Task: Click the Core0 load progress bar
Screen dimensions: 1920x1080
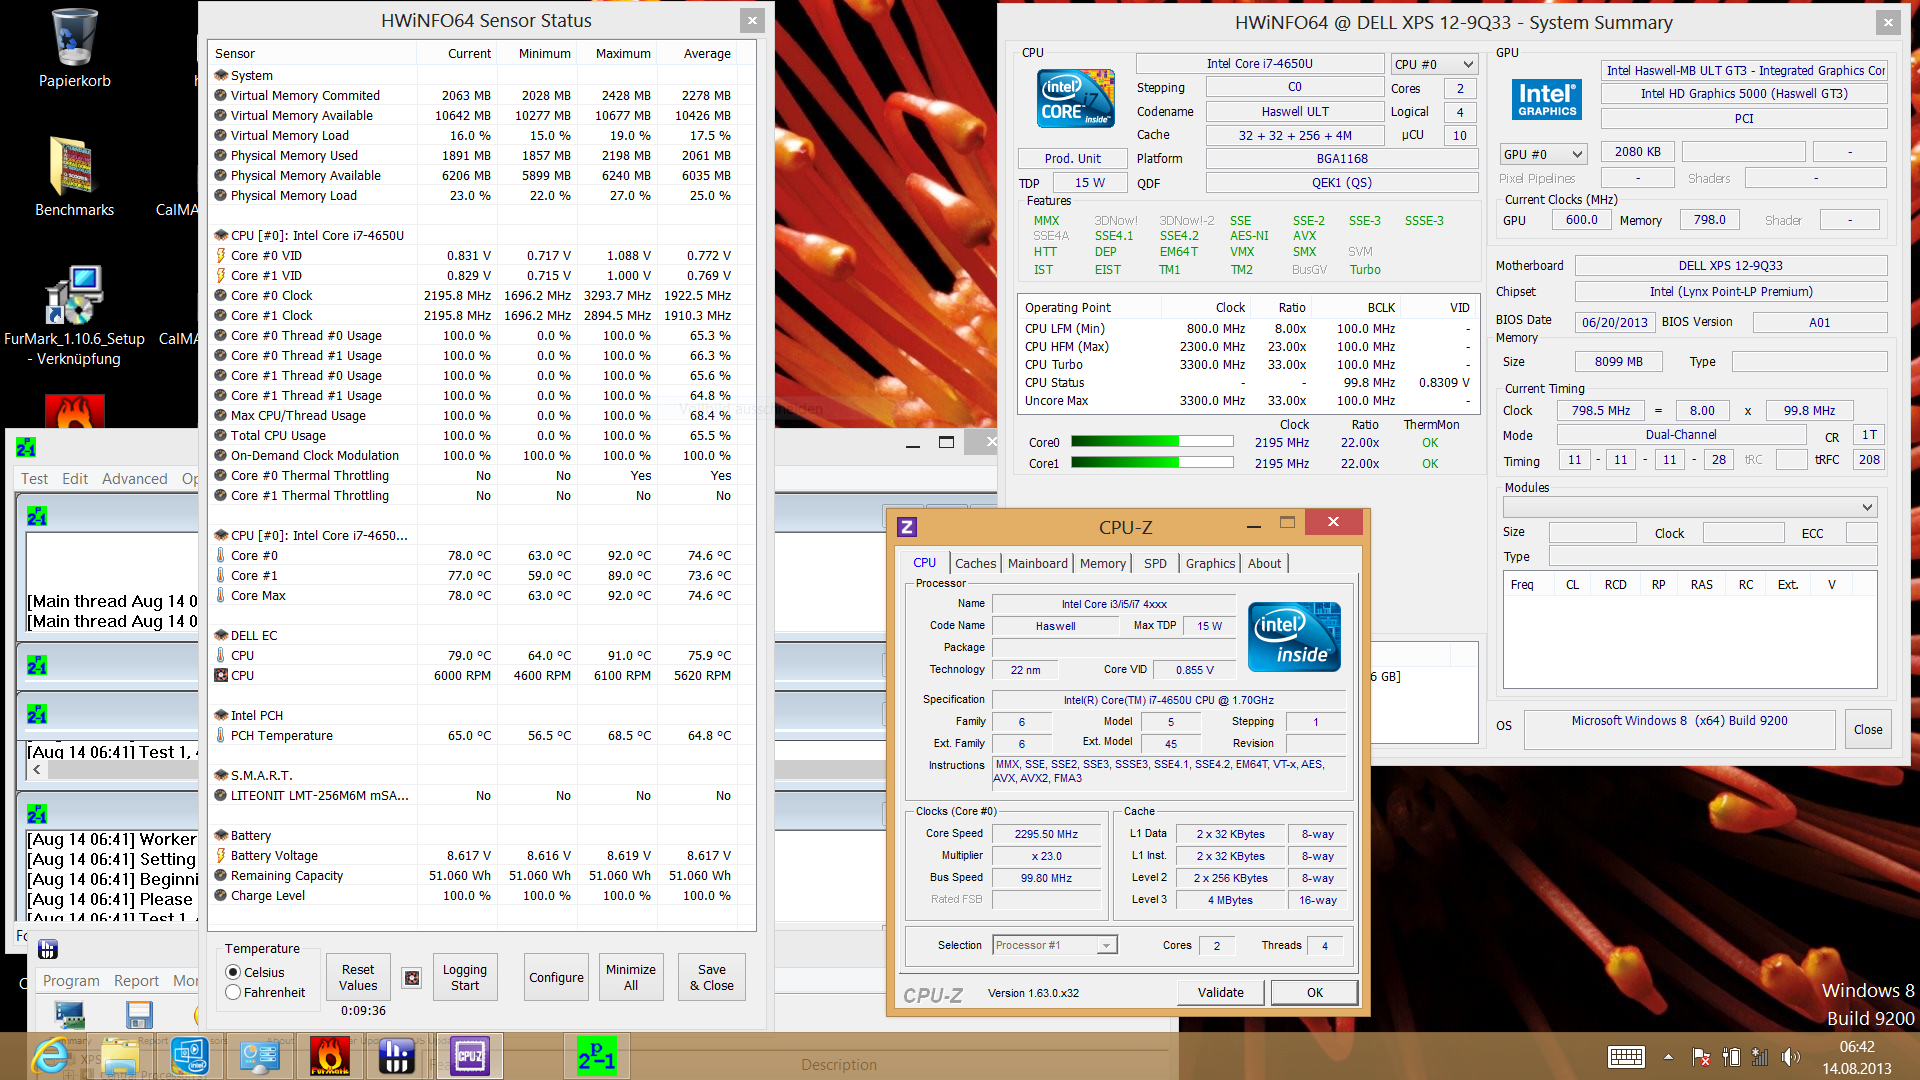Action: click(1151, 442)
